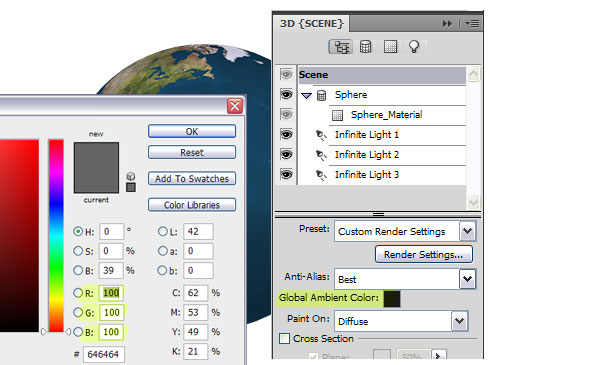Click the 3D {SCENE} panel tab
600x365 pixels.
[x=311, y=24]
